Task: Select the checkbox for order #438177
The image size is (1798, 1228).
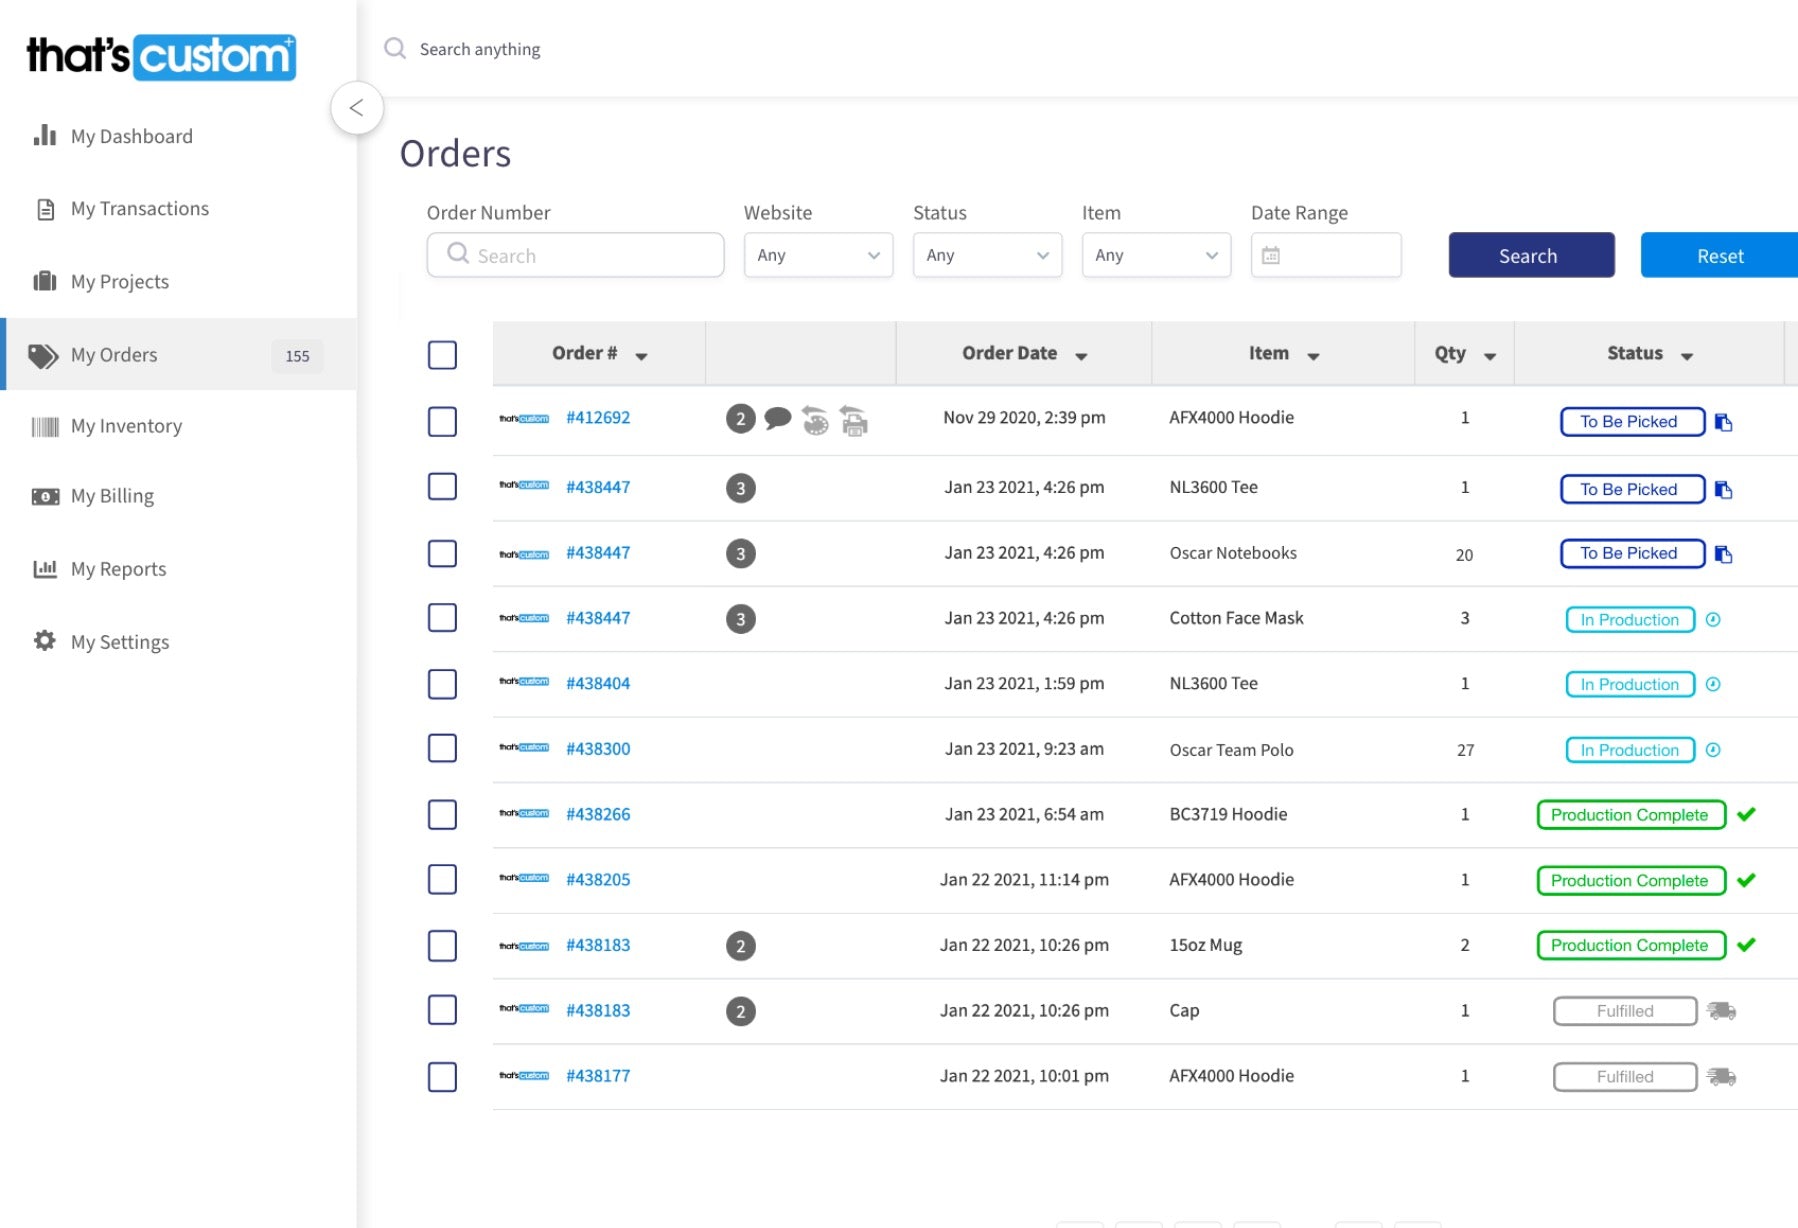Action: [x=442, y=1077]
